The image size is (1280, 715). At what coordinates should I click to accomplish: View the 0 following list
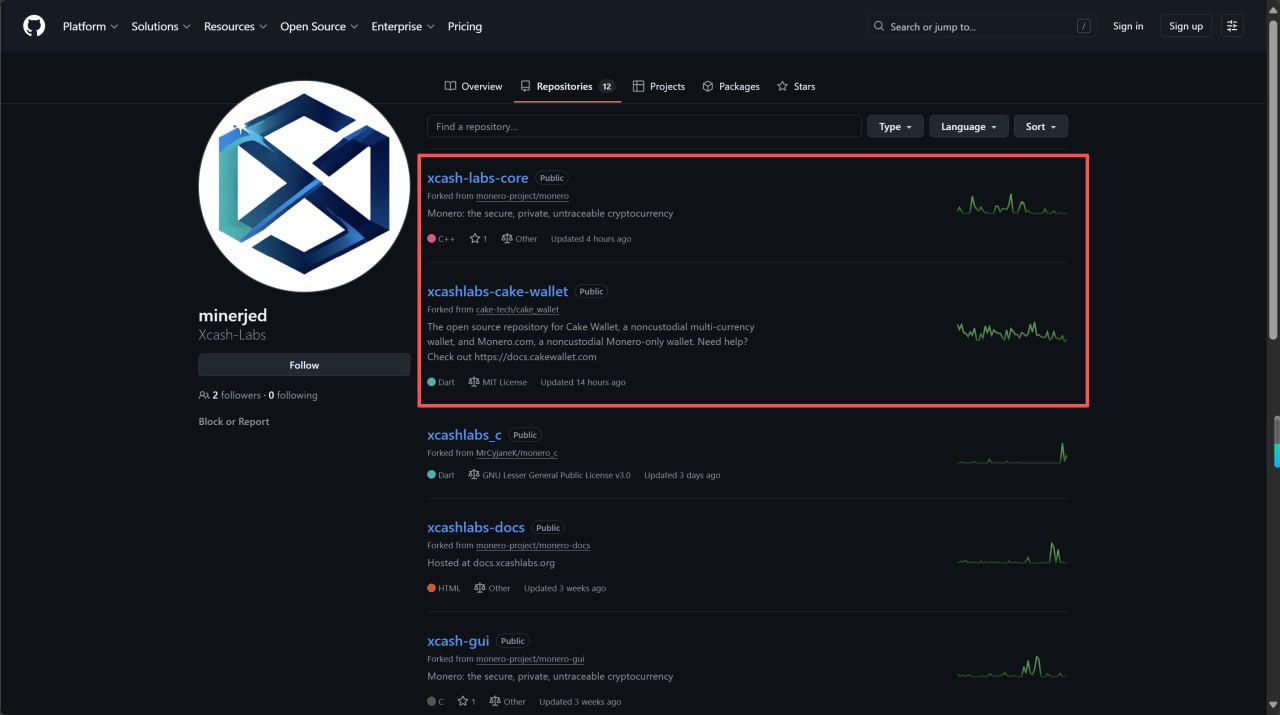pos(293,395)
